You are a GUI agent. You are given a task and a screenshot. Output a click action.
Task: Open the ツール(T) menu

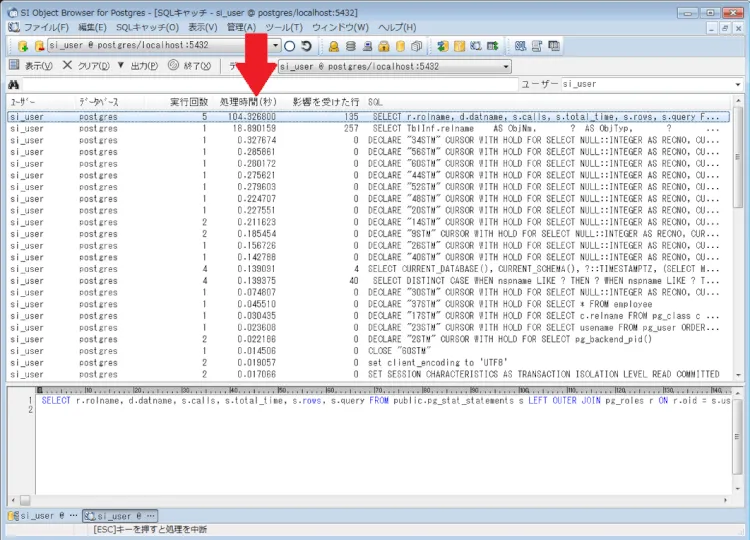coord(284,27)
